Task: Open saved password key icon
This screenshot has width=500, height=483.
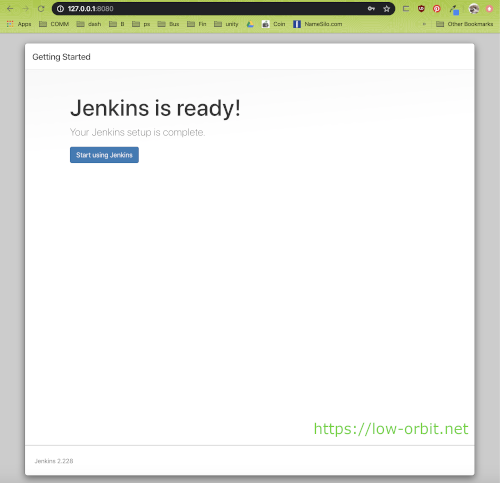Action: pos(371,9)
